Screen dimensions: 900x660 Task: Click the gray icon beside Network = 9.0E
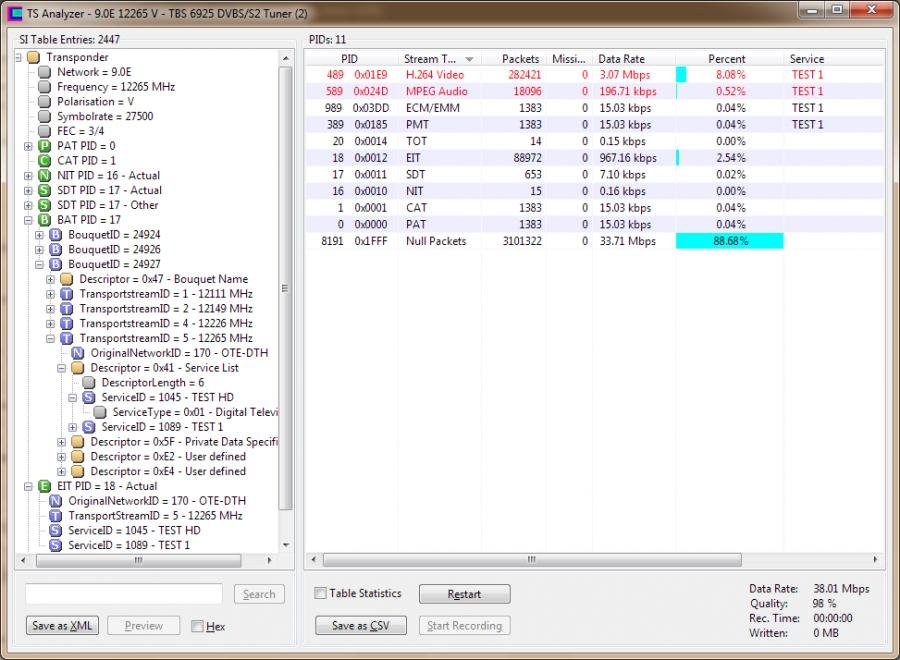tap(45, 72)
